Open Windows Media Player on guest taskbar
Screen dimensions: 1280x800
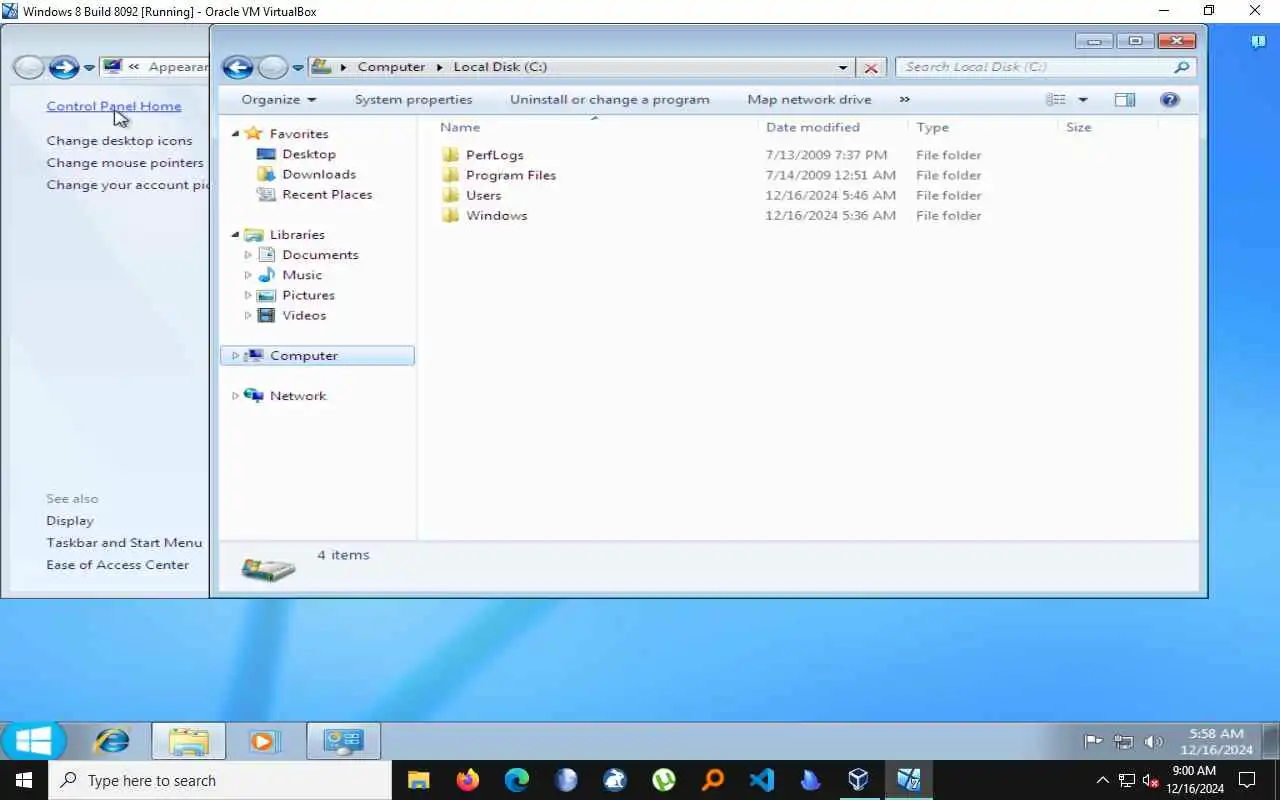pos(263,741)
